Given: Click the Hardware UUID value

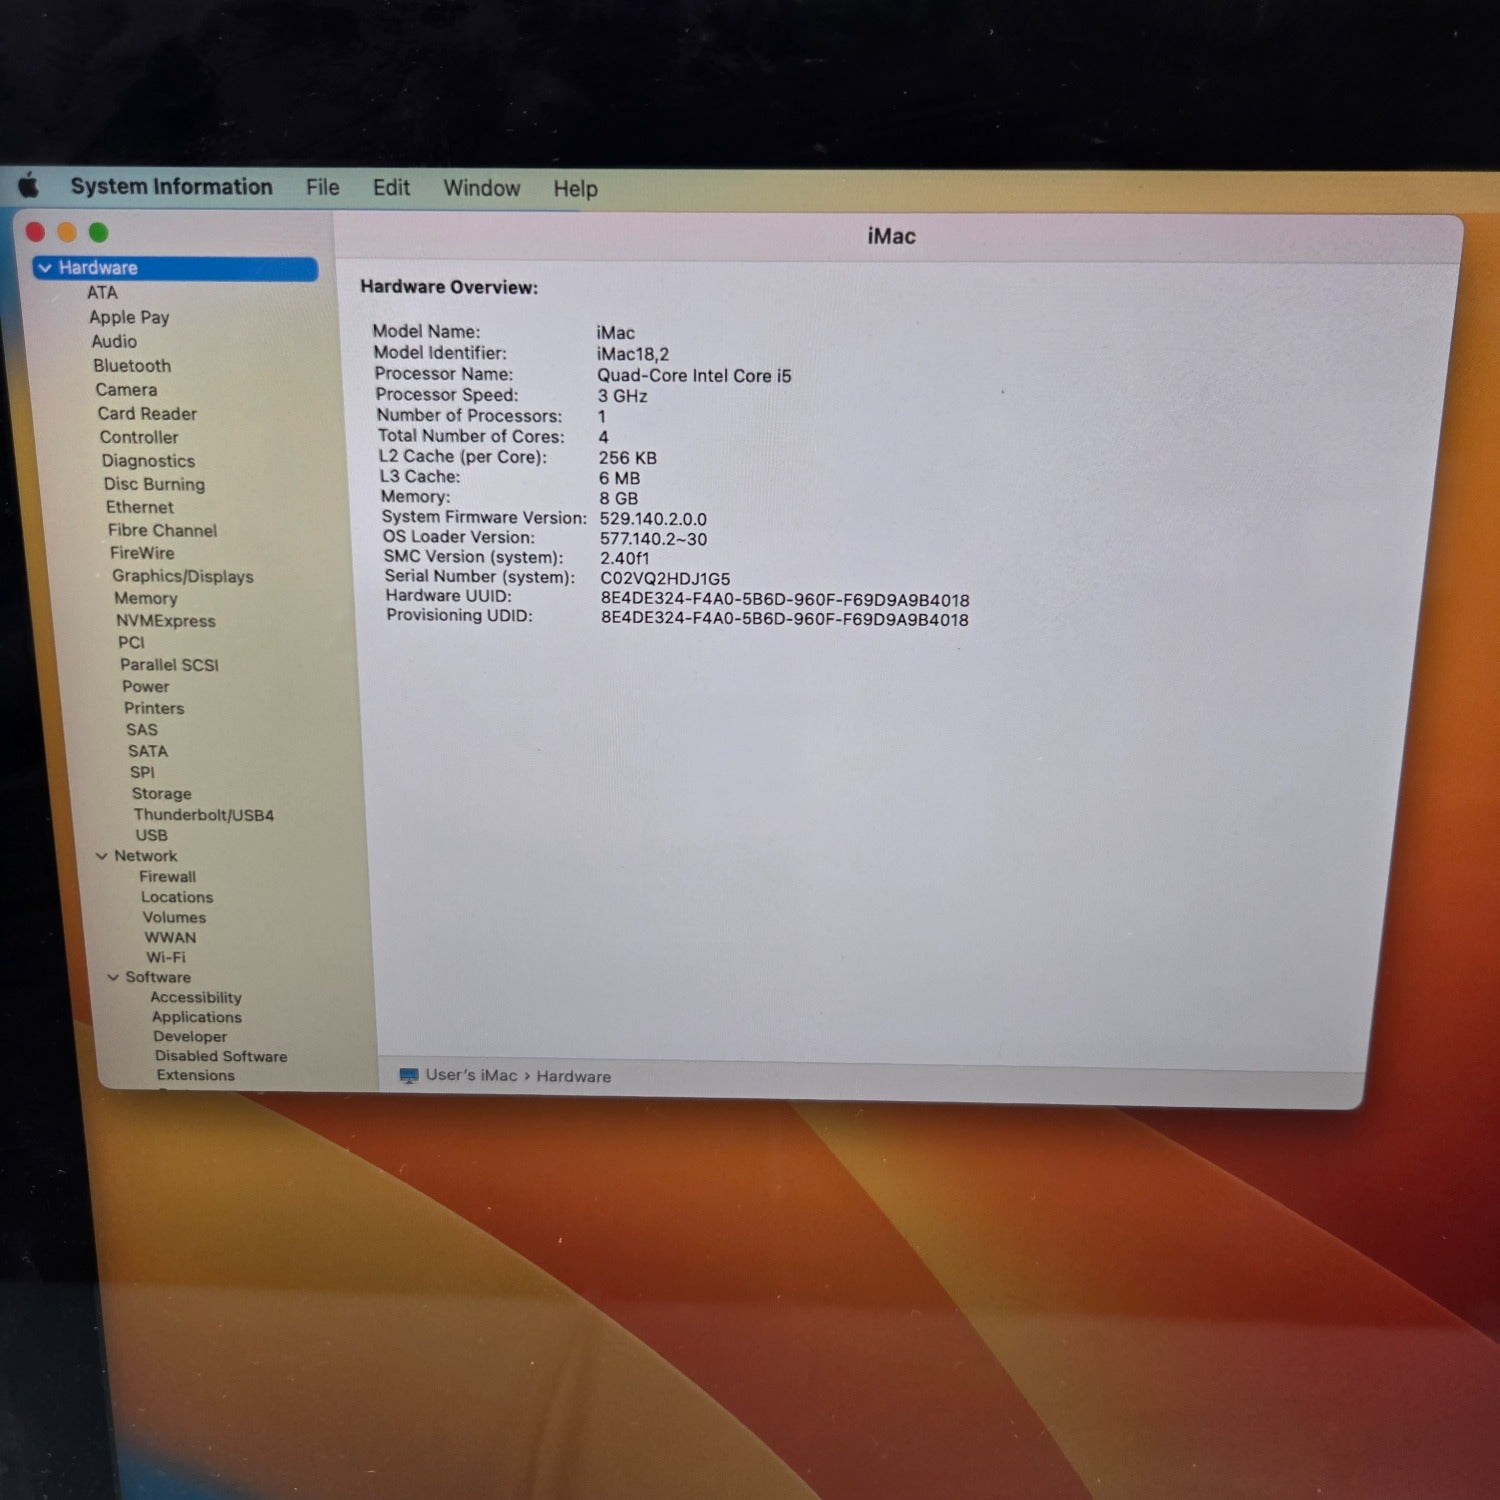Looking at the screenshot, I should coord(785,600).
